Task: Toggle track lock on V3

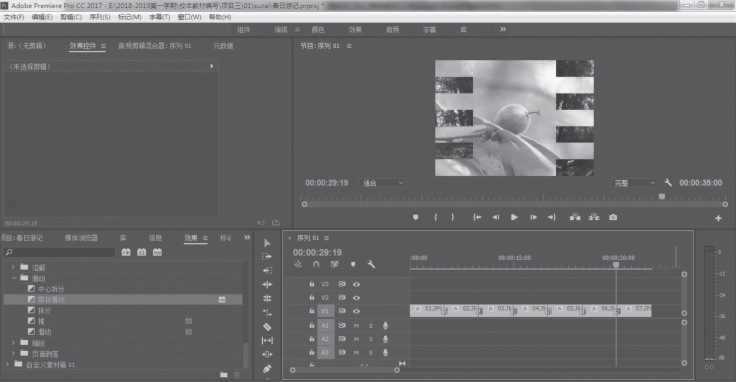Action: (x=311, y=284)
